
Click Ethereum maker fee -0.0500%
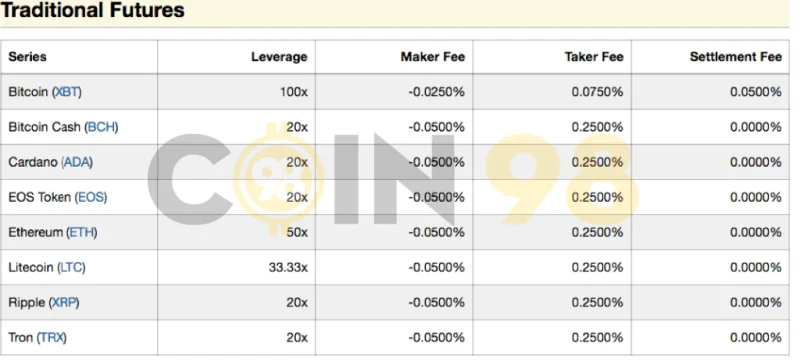[x=437, y=233]
